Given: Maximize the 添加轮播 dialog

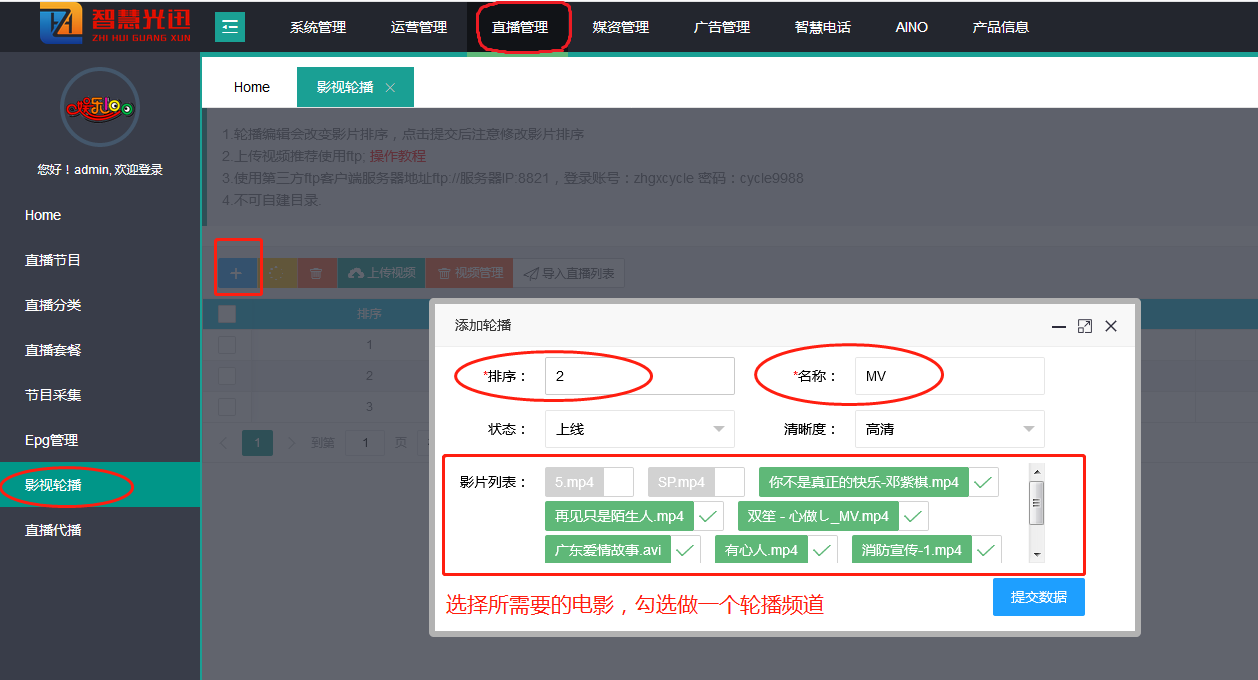Looking at the screenshot, I should coord(1084,326).
